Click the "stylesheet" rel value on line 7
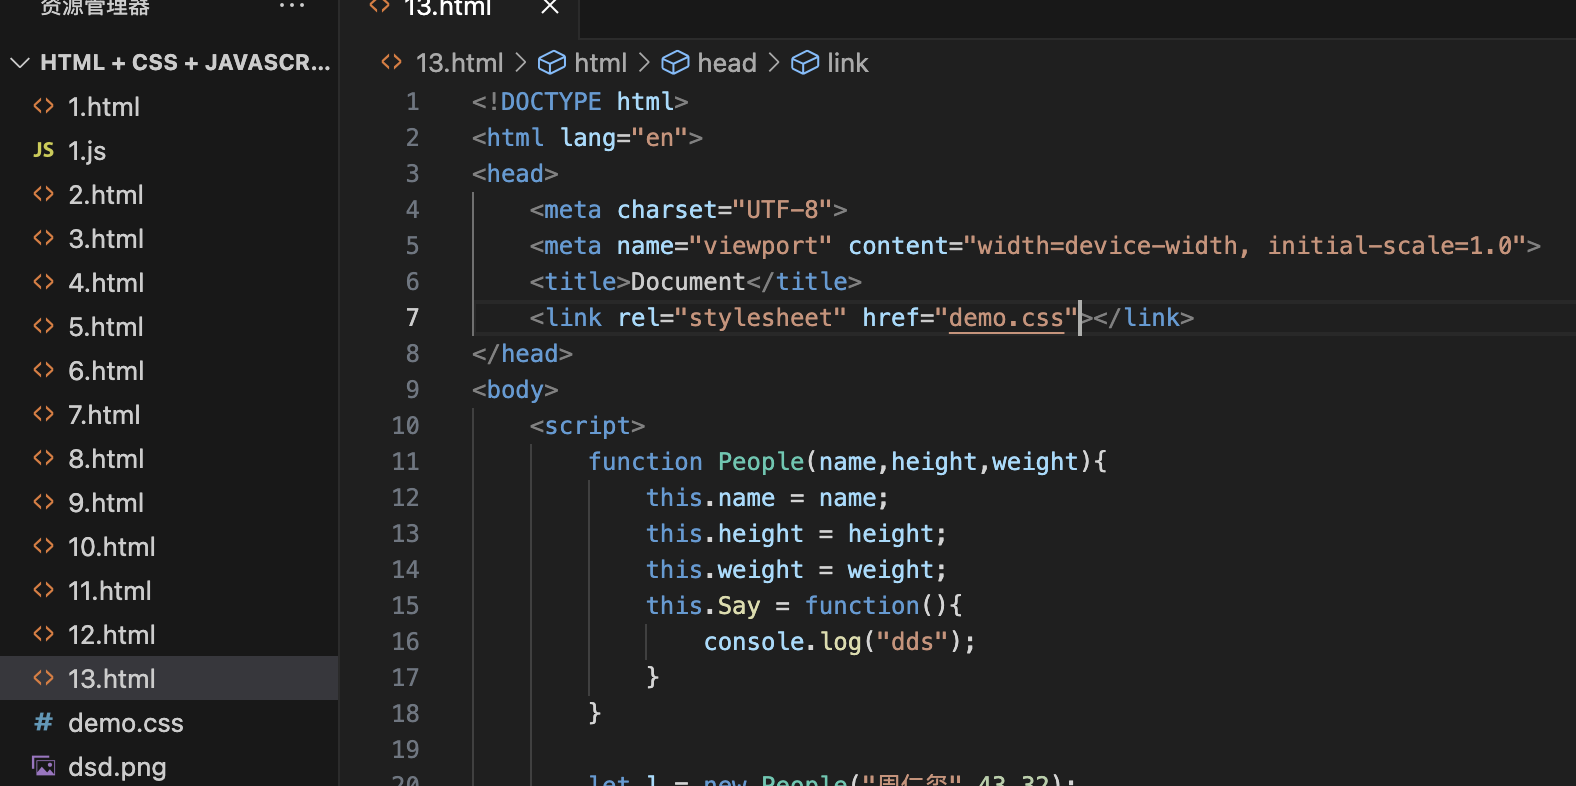The image size is (1576, 786). click(760, 318)
